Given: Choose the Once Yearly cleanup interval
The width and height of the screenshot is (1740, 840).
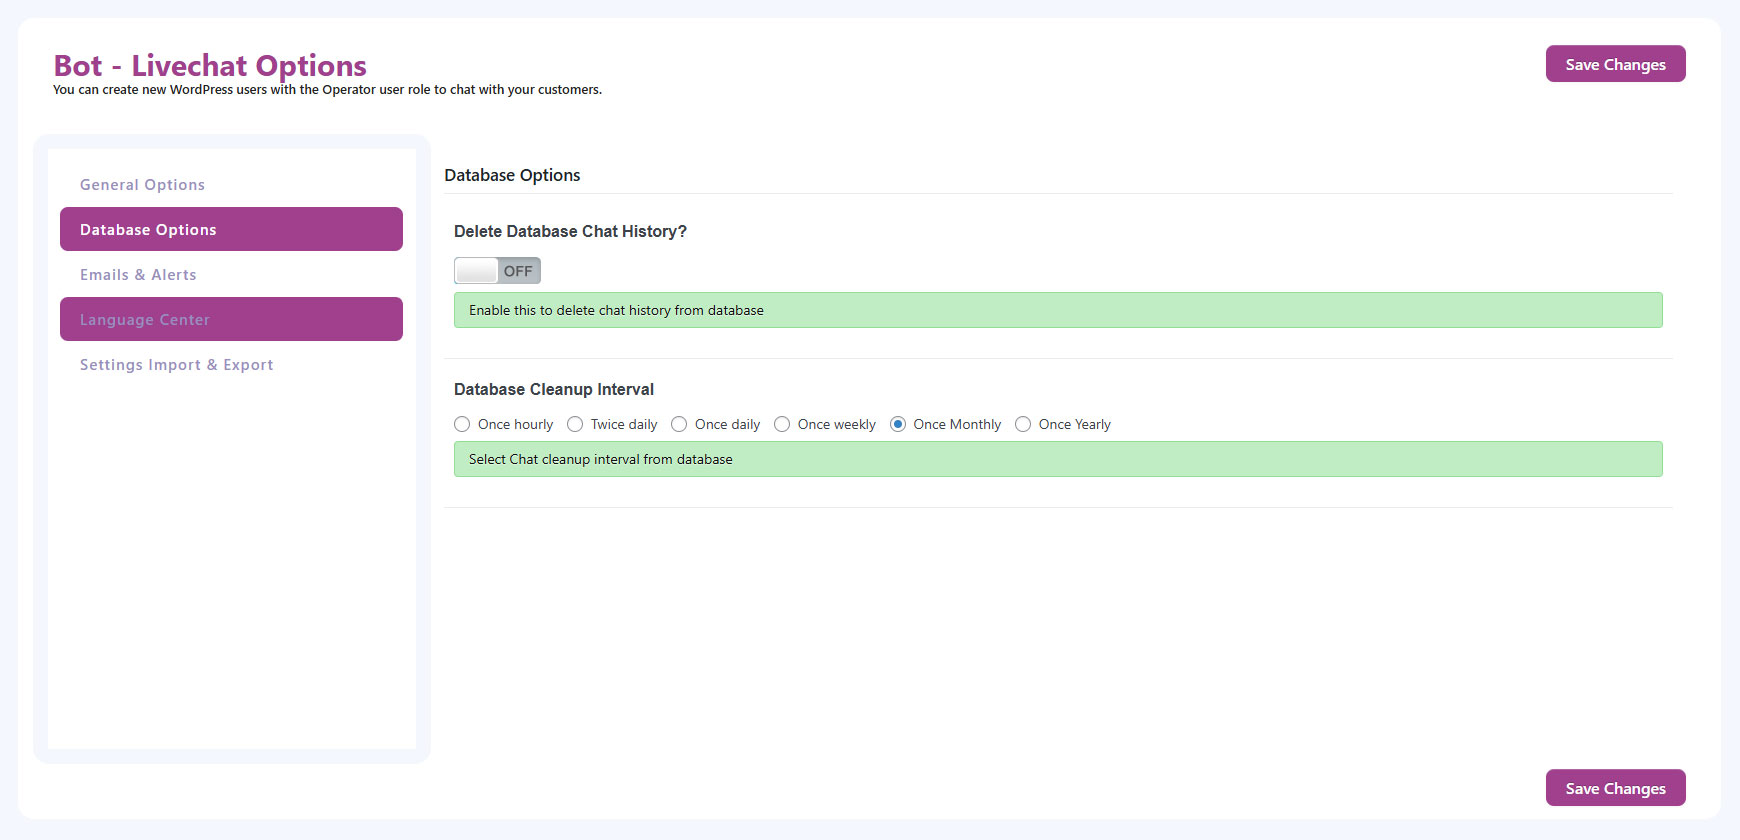Looking at the screenshot, I should click(x=1023, y=424).
